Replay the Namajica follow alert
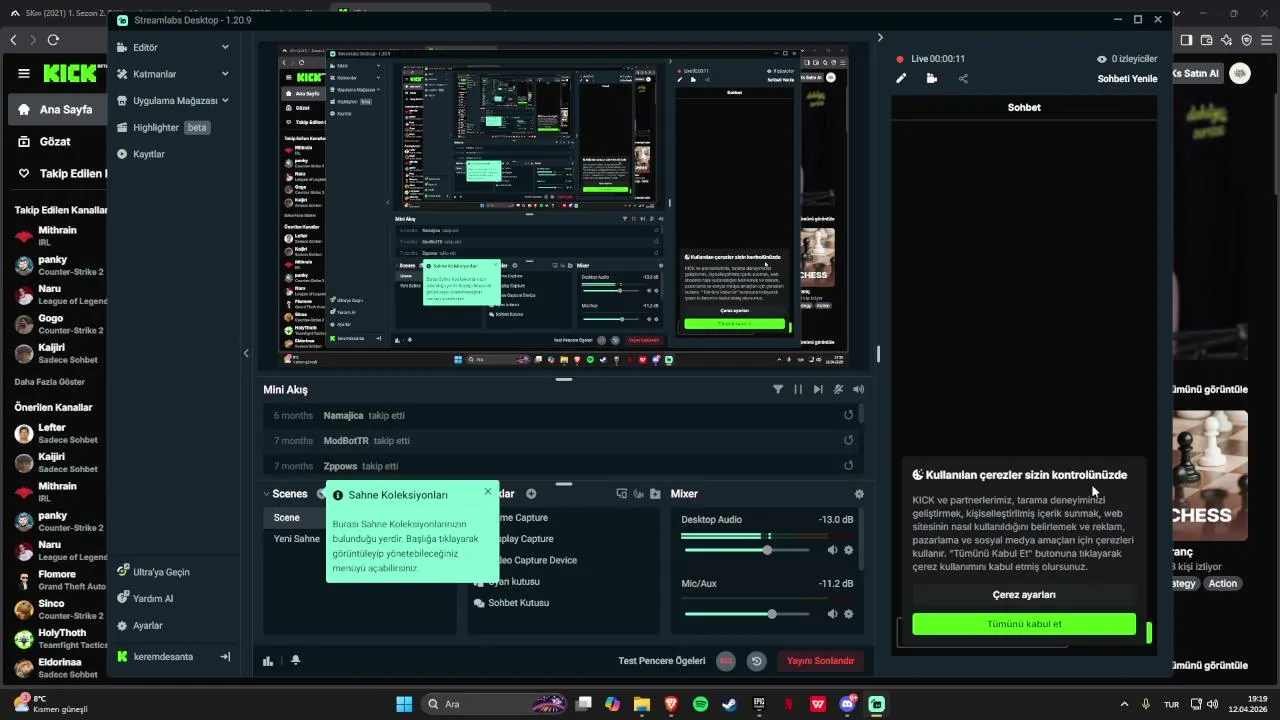The width and height of the screenshot is (1280, 720). coord(848,415)
